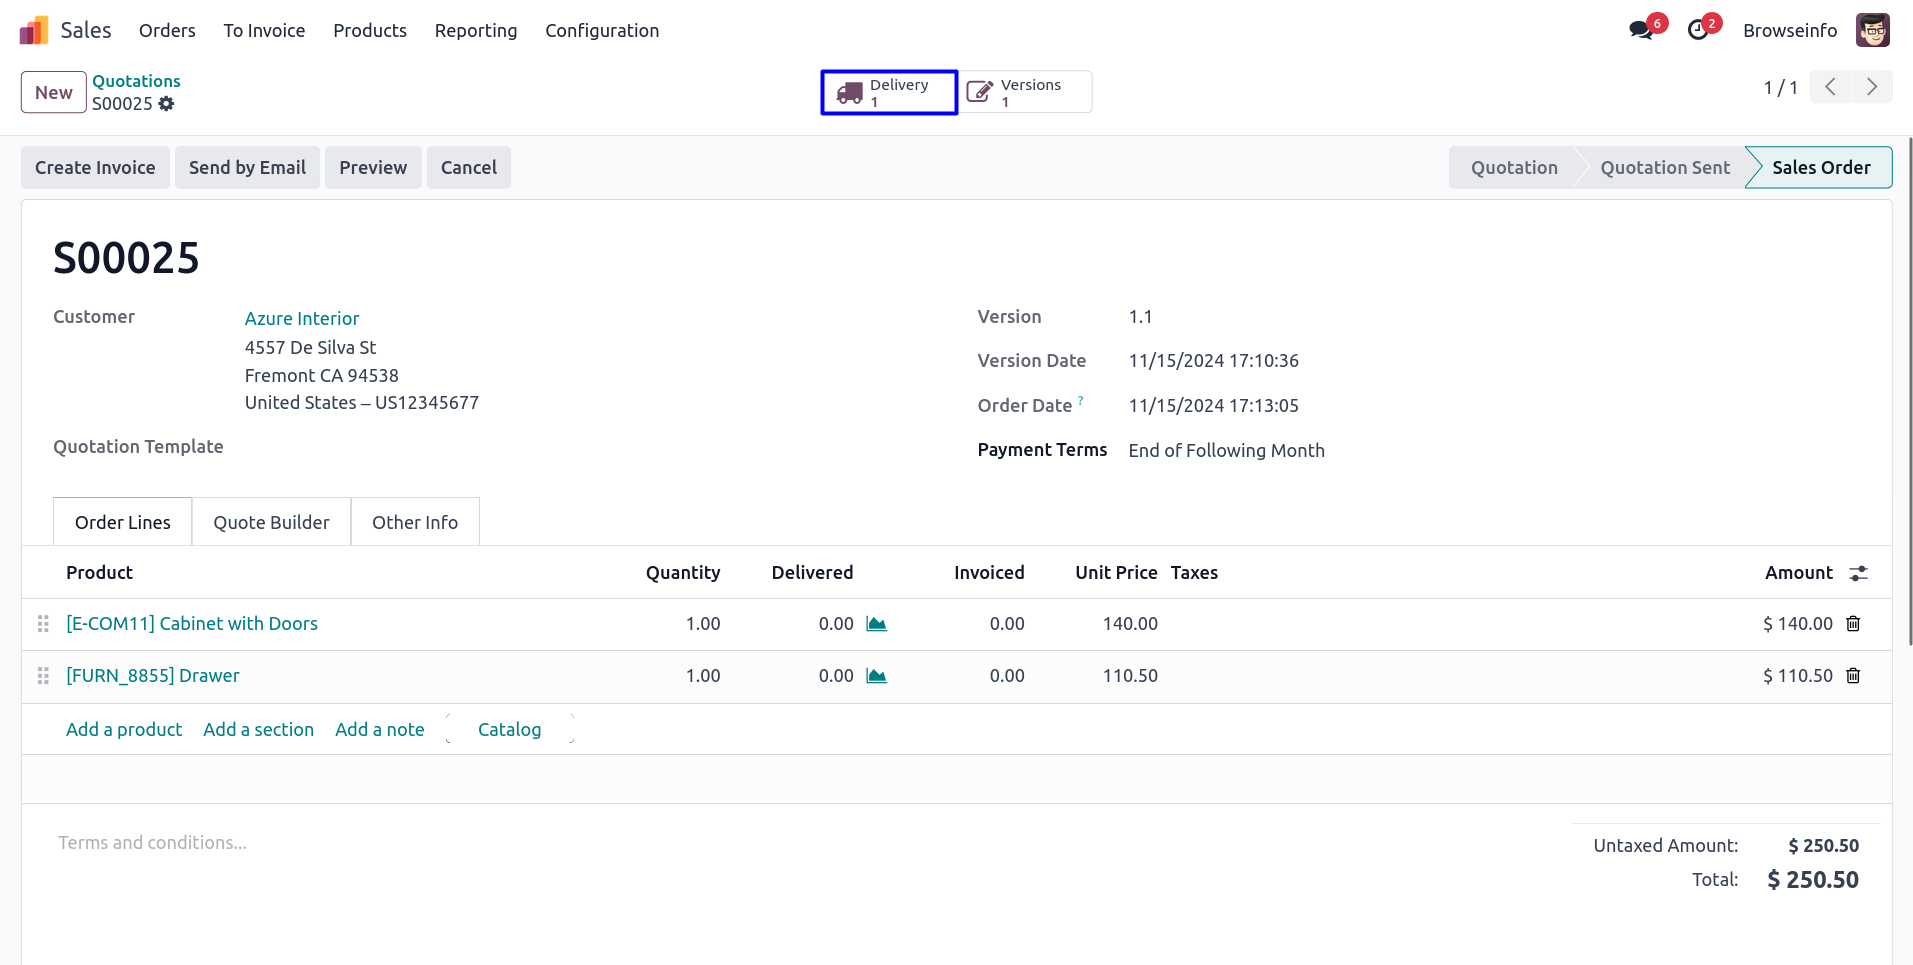Open the Versions history smart button
Image resolution: width=1913 pixels, height=965 pixels.
pyautogui.click(x=1025, y=93)
